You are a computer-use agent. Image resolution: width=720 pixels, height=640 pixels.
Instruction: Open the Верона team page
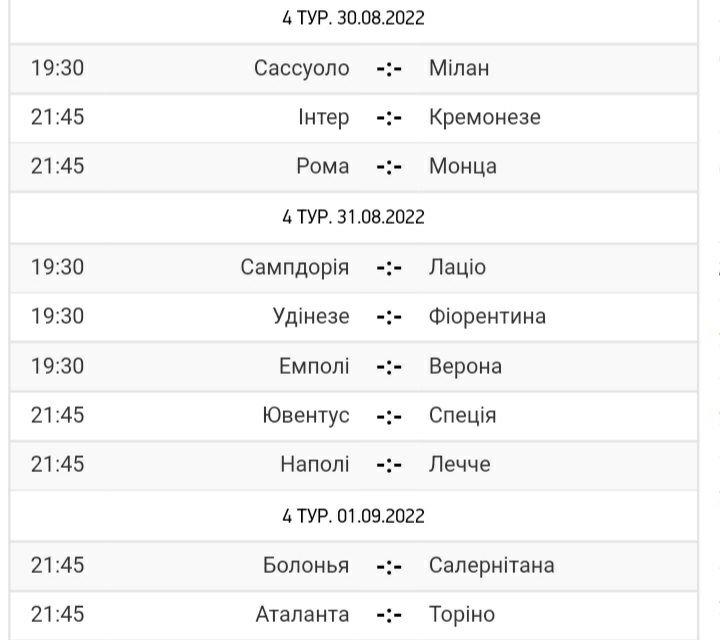pos(465,365)
